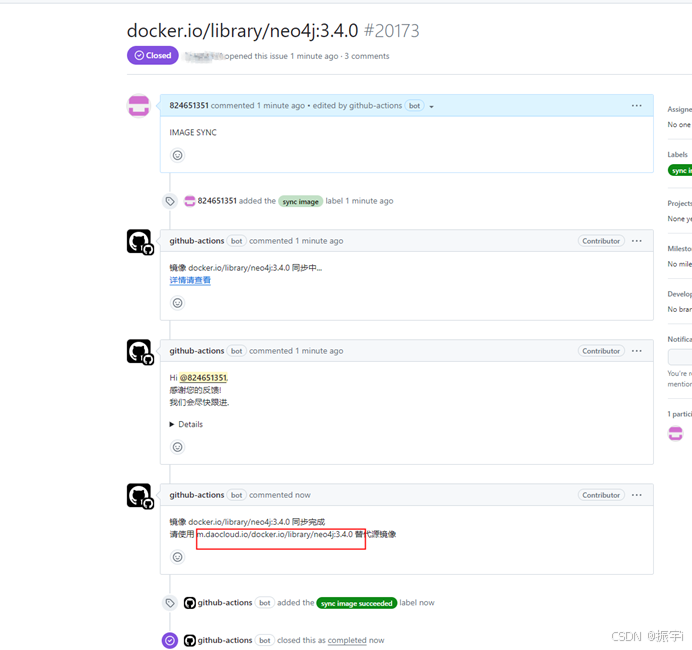Expand the edited-by dropdown arrow in first comment
692x650 pixels.
pyautogui.click(x=431, y=106)
